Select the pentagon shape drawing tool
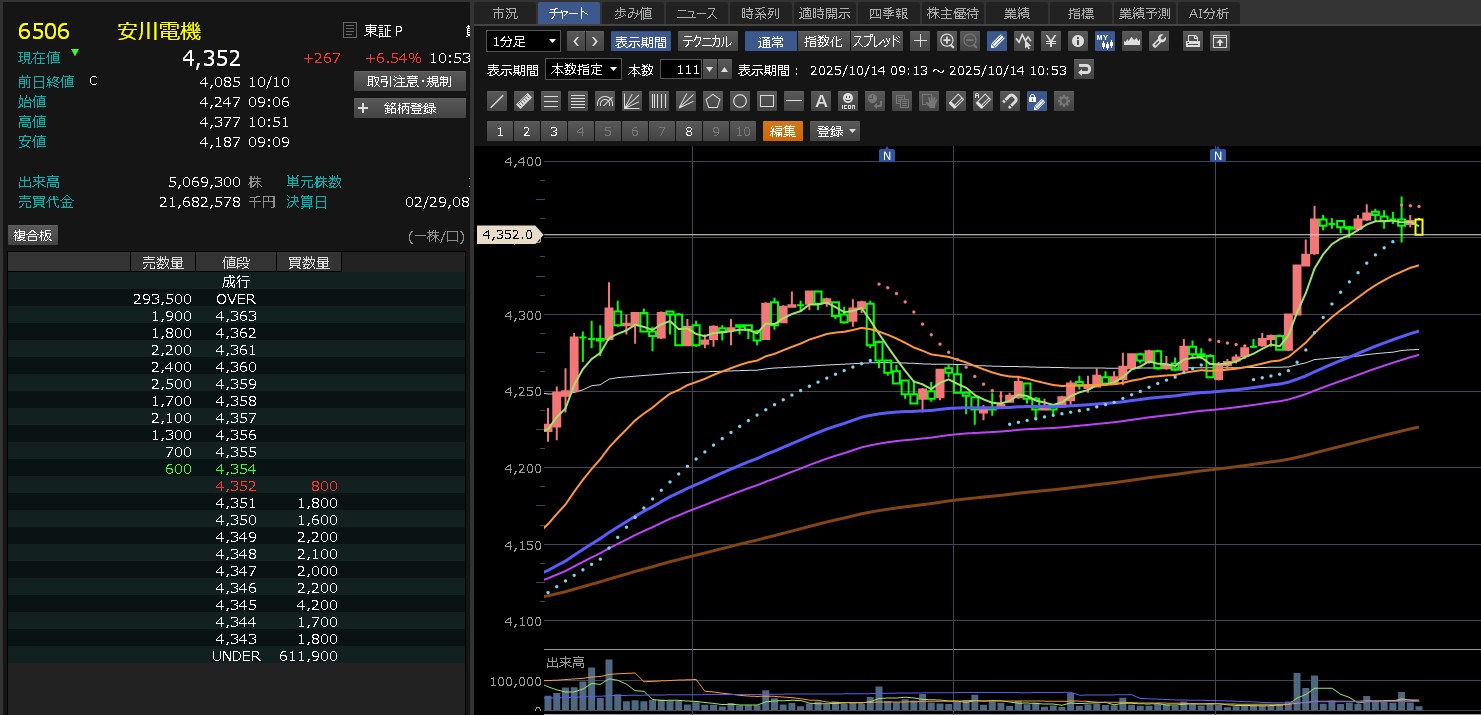This screenshot has width=1481, height=715. pos(713,101)
